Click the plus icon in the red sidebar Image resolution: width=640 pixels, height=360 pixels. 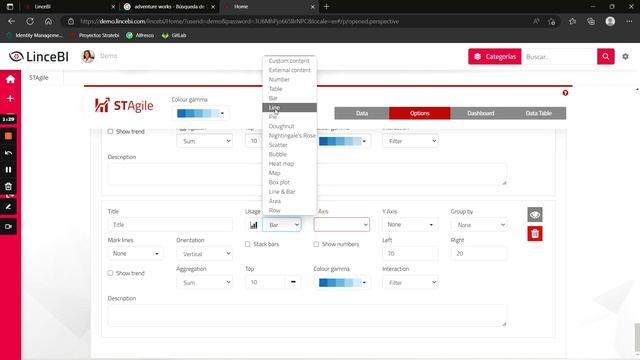click(x=10, y=98)
